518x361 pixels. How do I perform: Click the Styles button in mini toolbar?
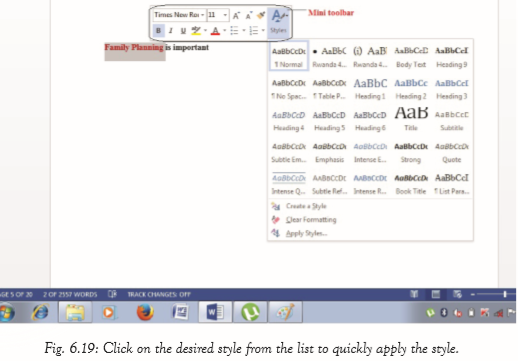point(278,22)
